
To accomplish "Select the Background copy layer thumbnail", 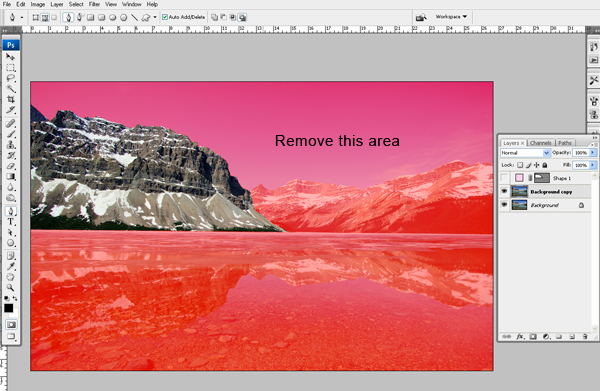I will pyautogui.click(x=519, y=191).
